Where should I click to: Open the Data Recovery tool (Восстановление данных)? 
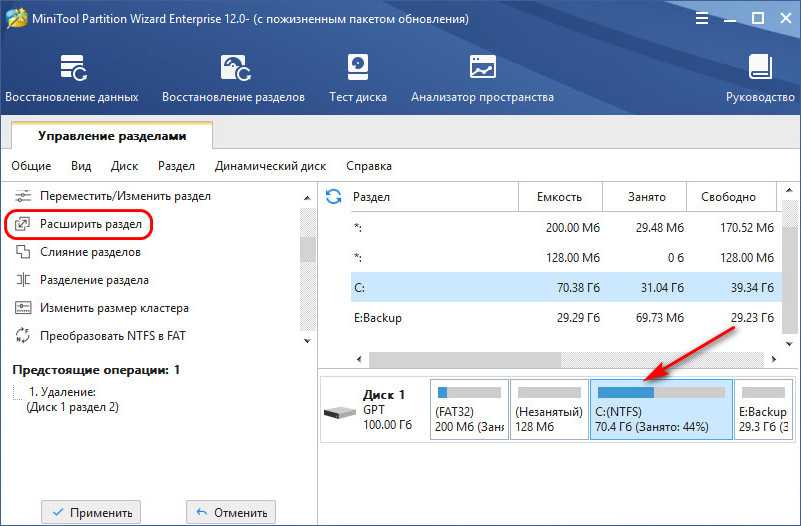click(x=71, y=78)
